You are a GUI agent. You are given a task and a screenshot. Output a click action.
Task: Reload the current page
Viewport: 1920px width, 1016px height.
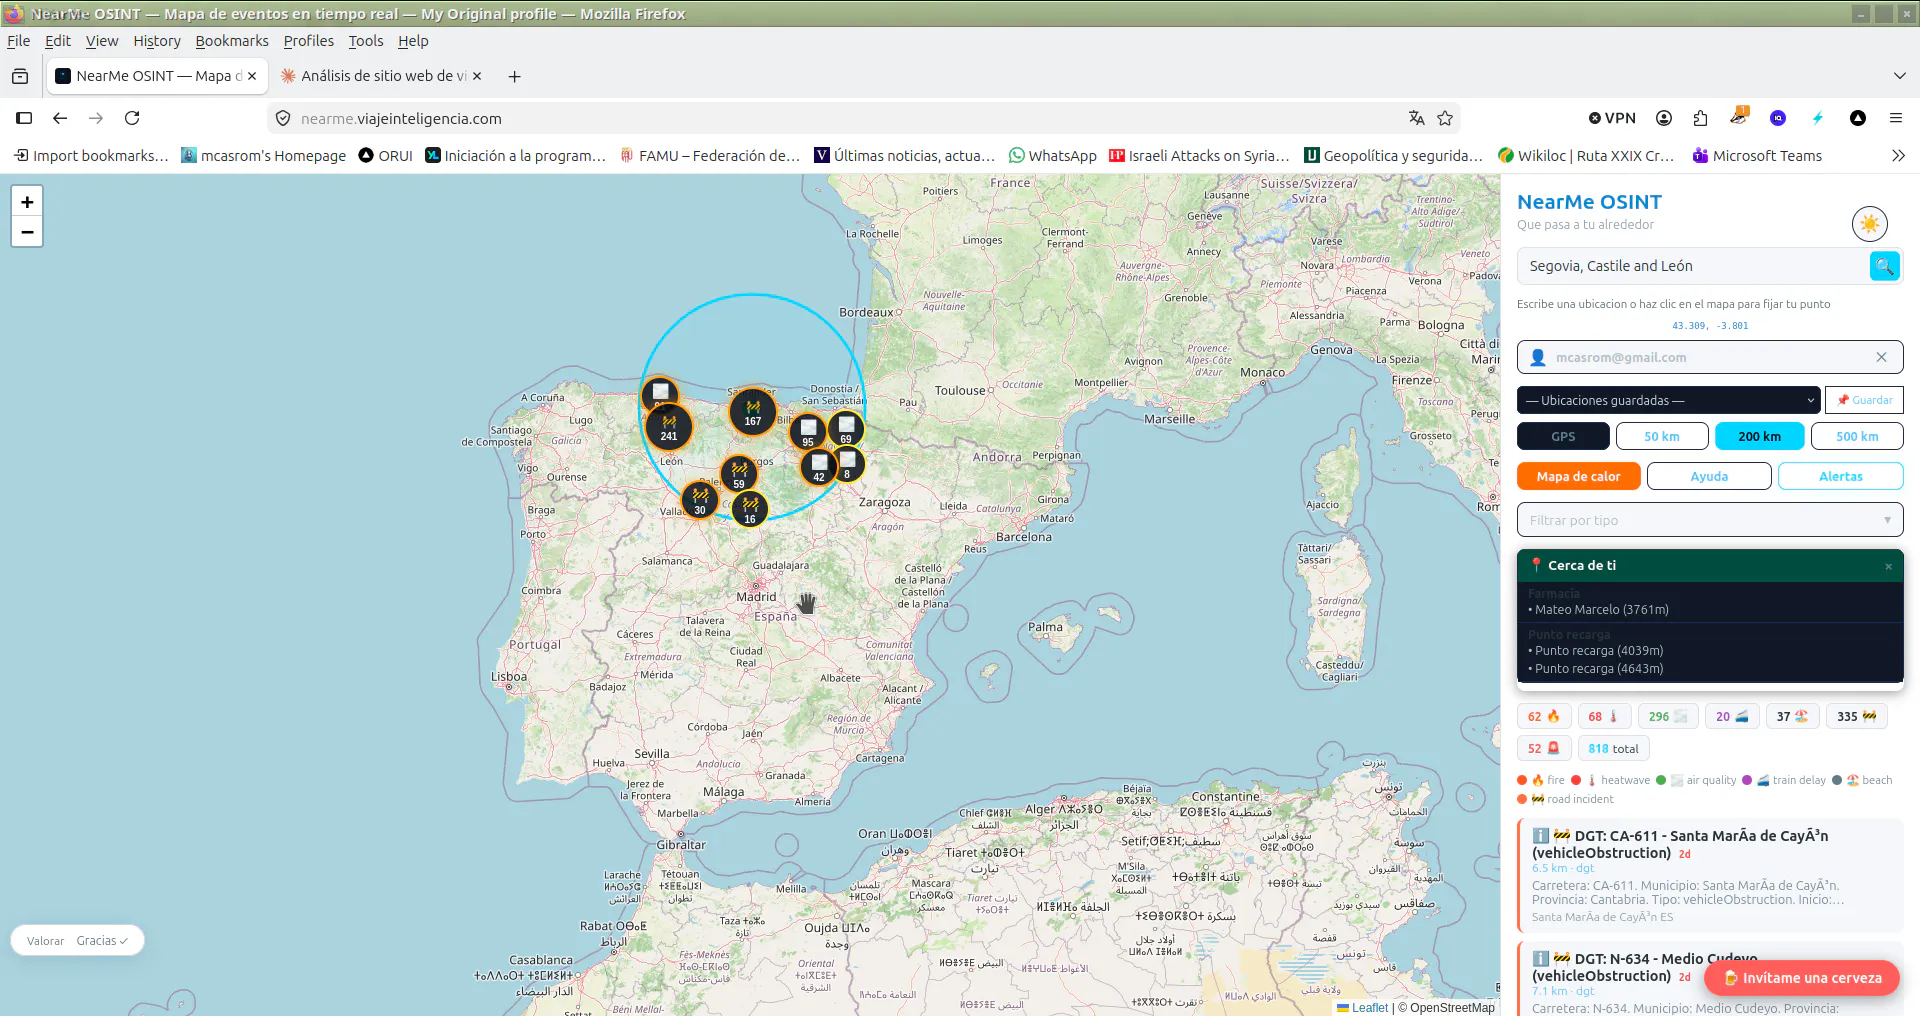132,118
